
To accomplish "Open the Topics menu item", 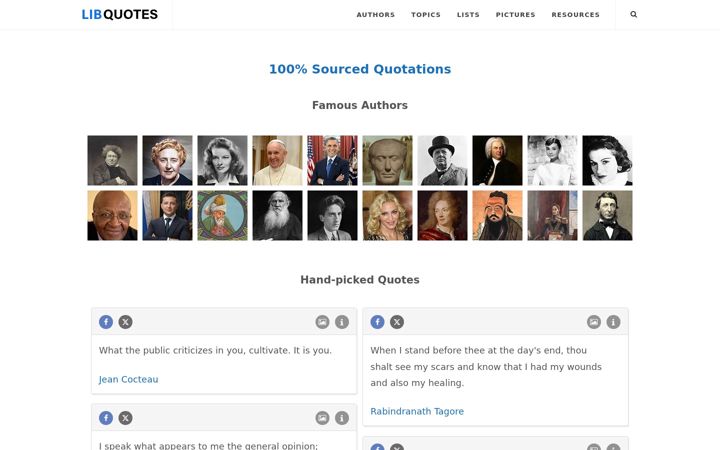I will click(x=426, y=15).
